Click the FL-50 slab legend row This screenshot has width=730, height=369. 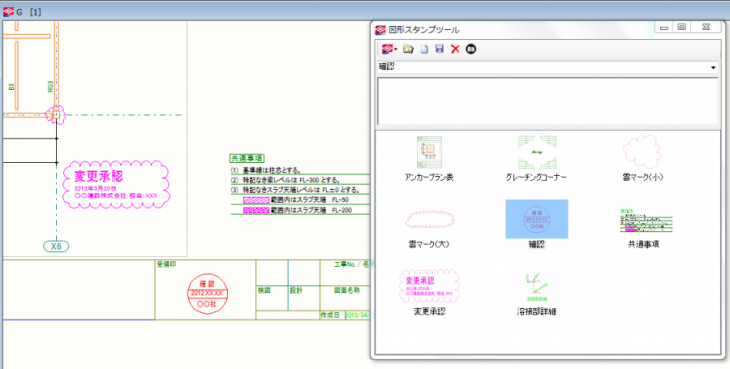click(296, 200)
